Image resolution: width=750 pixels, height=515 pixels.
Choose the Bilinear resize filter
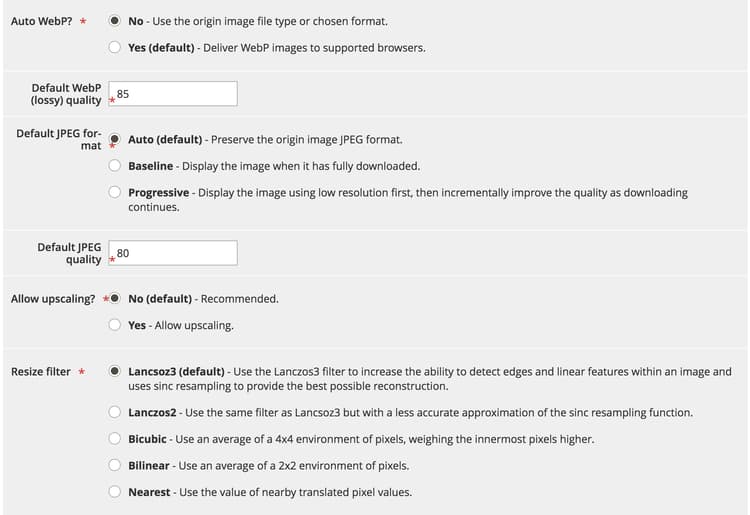[x=114, y=465]
